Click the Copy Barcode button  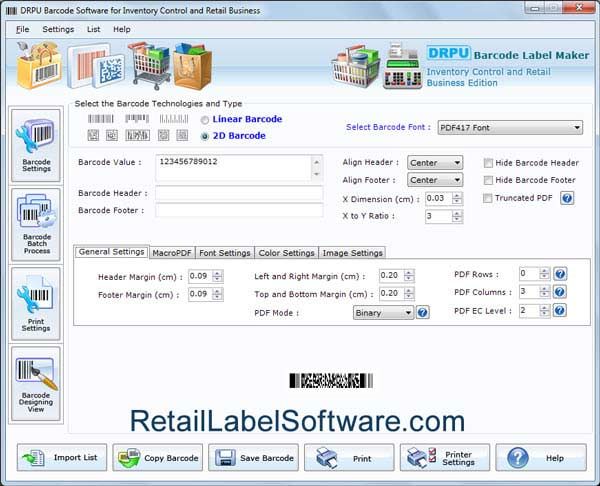[x=158, y=458]
